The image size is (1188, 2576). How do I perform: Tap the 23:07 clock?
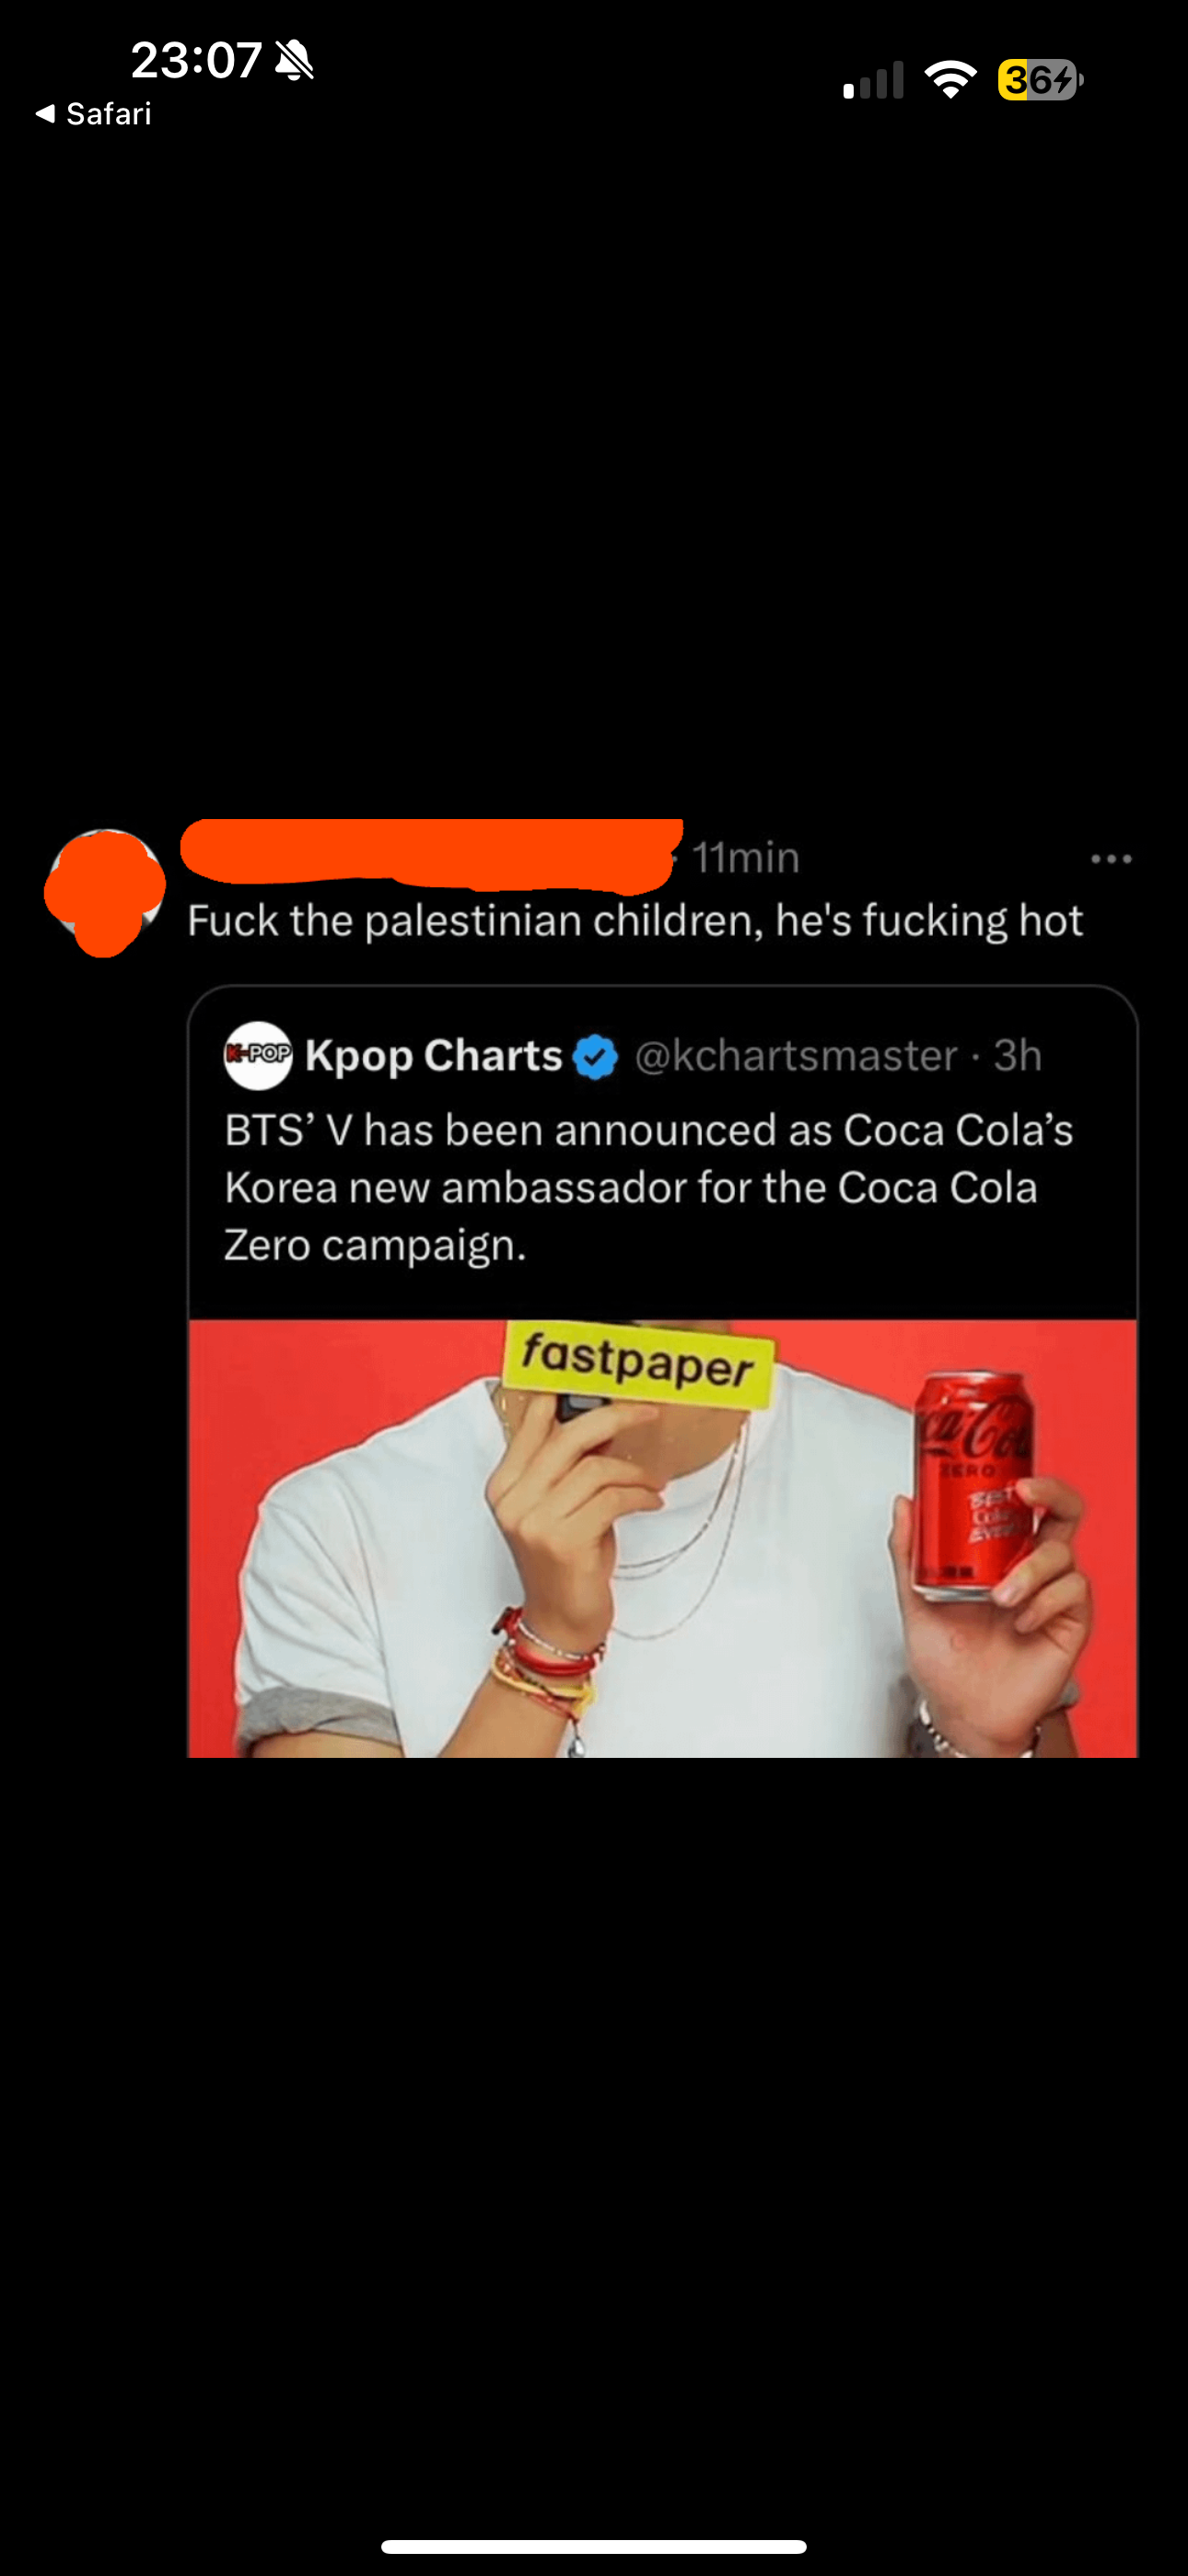click(196, 60)
